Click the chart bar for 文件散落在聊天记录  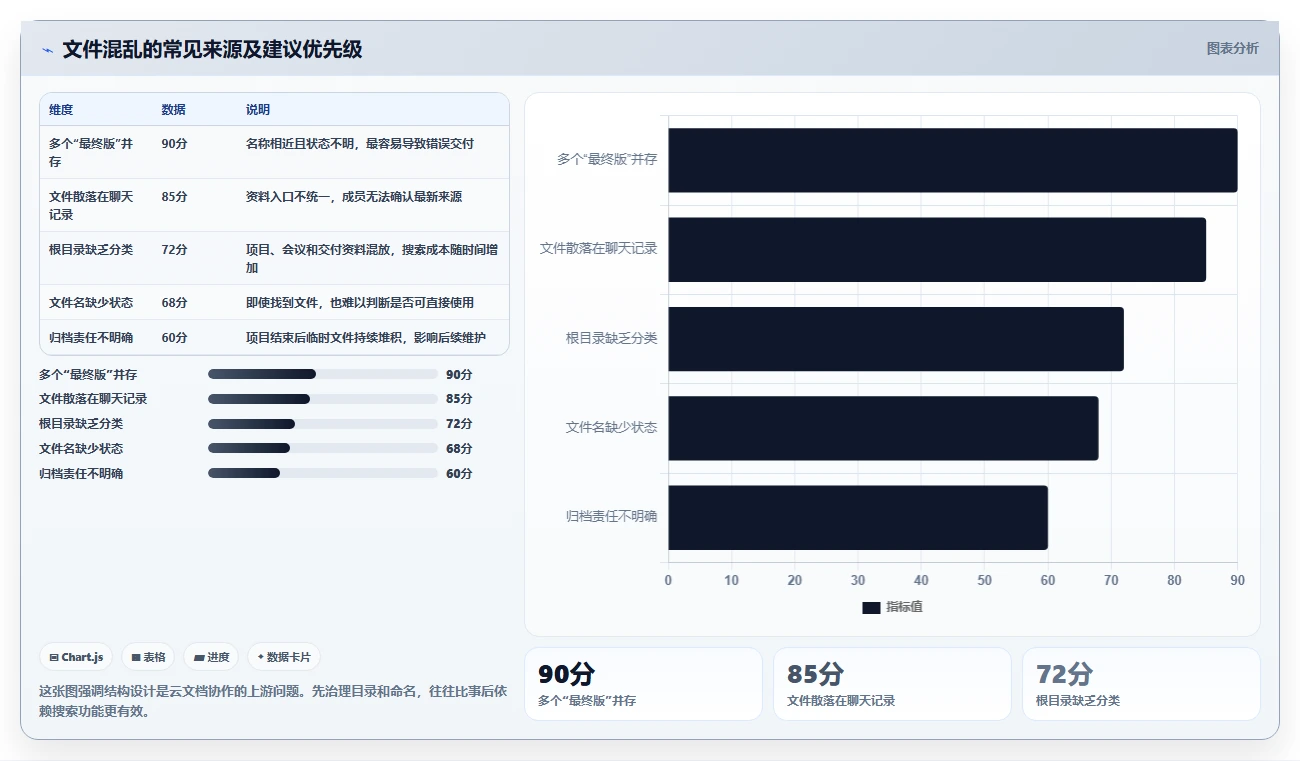coord(937,249)
